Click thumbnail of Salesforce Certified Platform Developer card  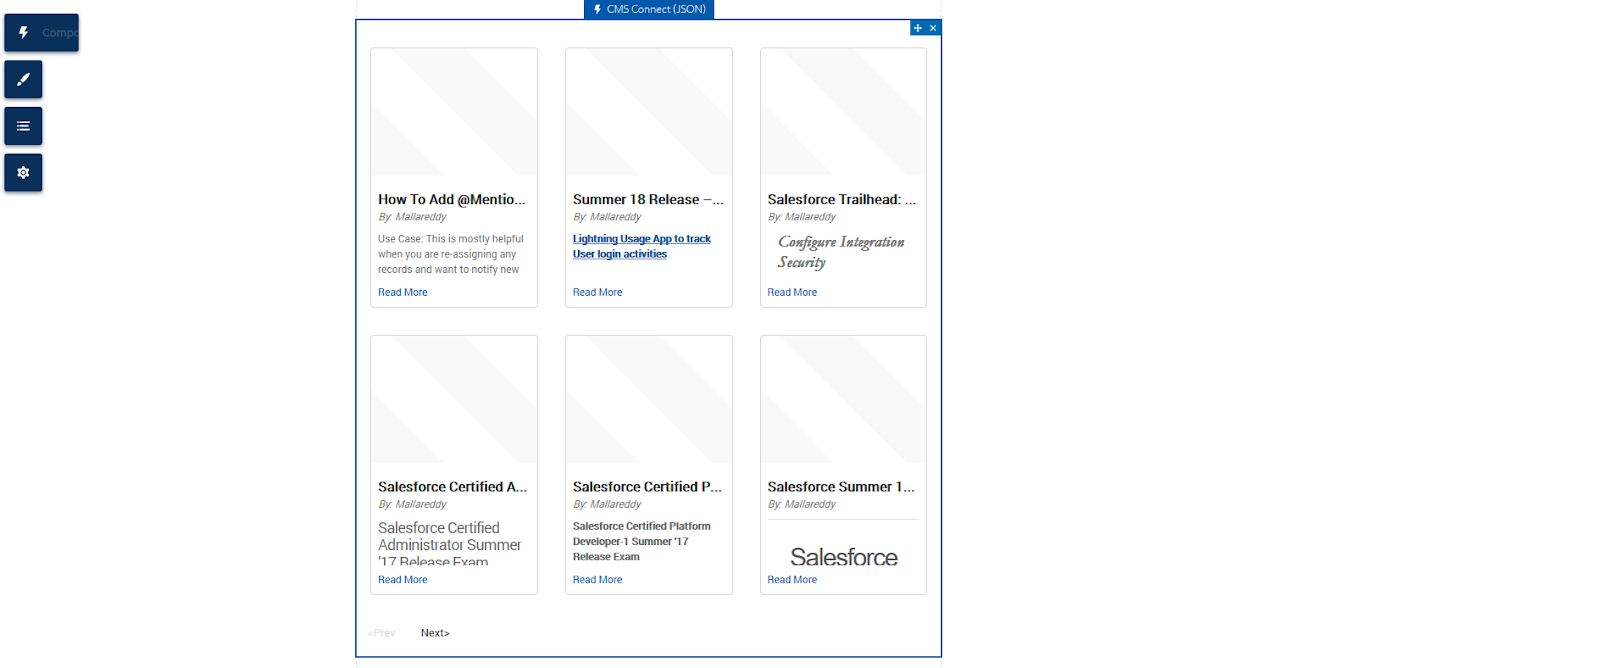pyautogui.click(x=649, y=399)
